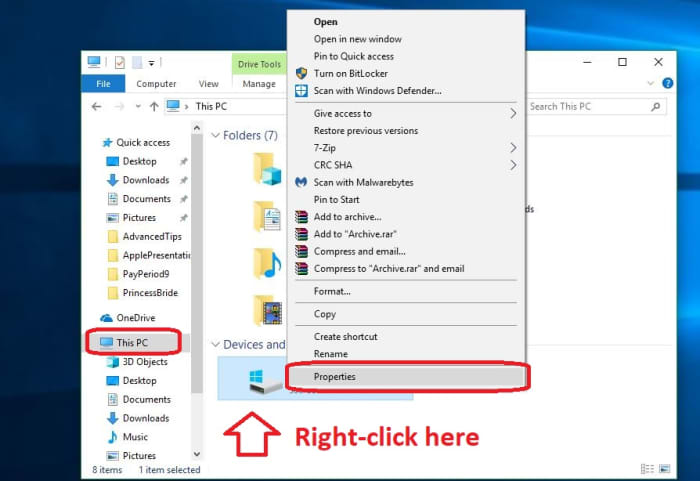Image resolution: width=700 pixels, height=481 pixels.
Task: Open the File tab
Action: pos(103,84)
